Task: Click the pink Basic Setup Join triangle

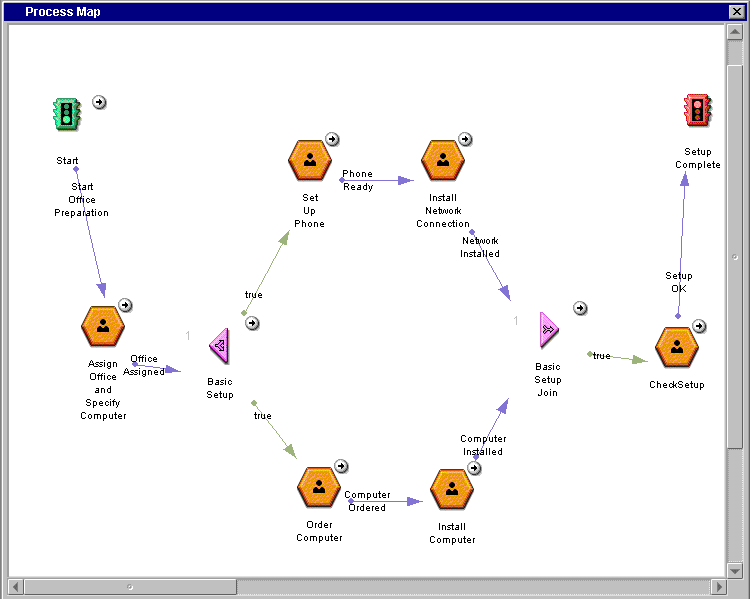Action: pos(549,330)
